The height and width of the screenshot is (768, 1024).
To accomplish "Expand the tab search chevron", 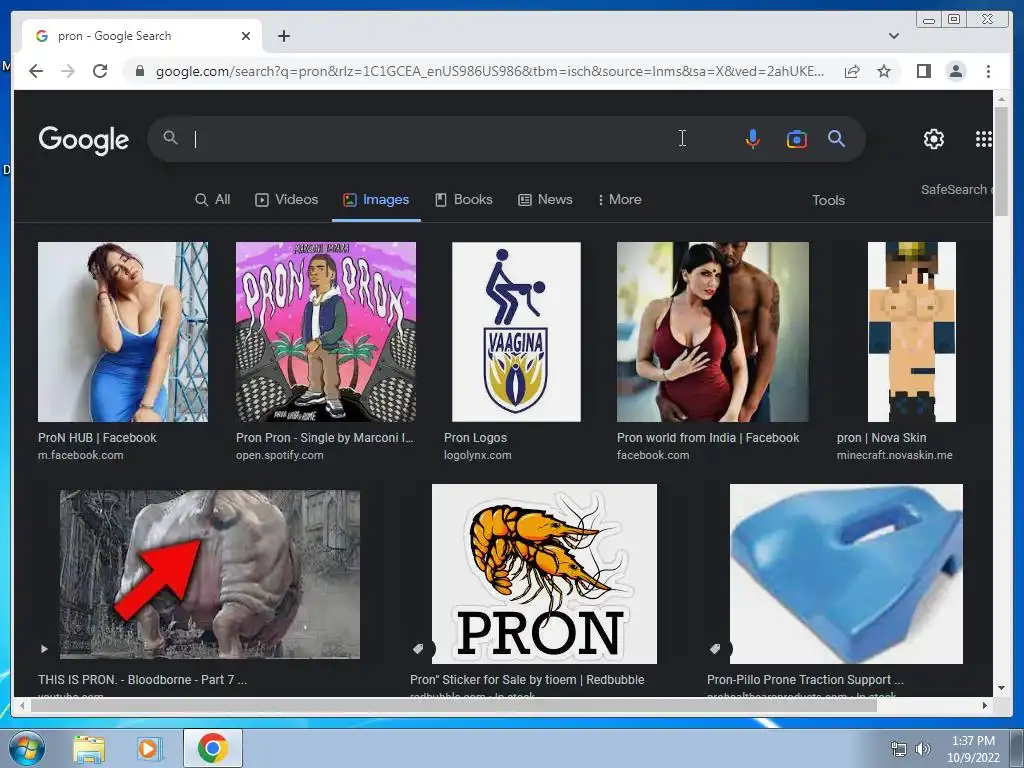I will 893,36.
